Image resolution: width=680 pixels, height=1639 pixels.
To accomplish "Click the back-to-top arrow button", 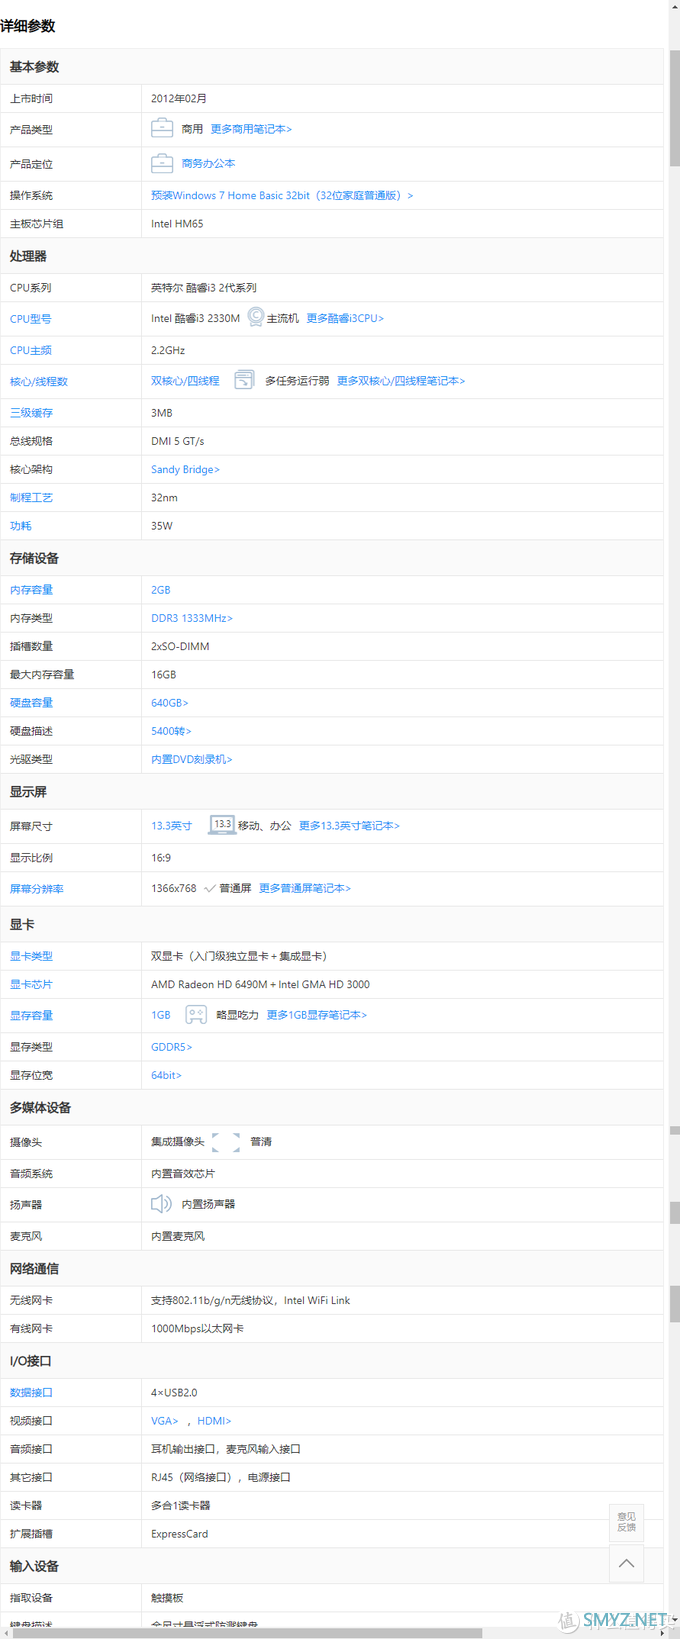I will pos(626,1563).
